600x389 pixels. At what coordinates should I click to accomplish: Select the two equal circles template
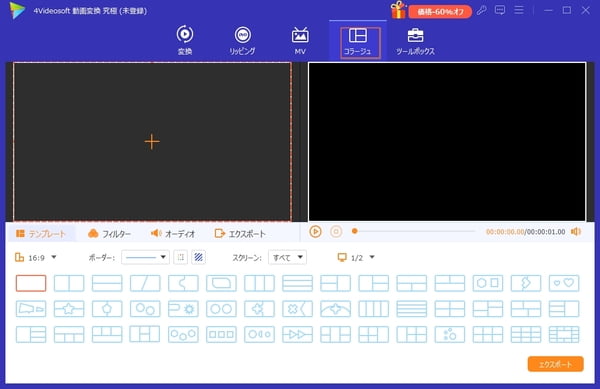coord(221,309)
